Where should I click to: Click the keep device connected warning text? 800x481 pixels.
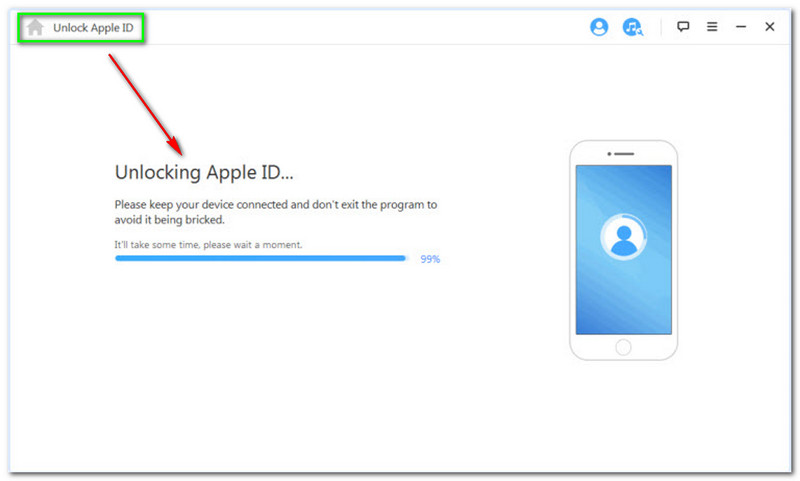pyautogui.click(x=276, y=212)
